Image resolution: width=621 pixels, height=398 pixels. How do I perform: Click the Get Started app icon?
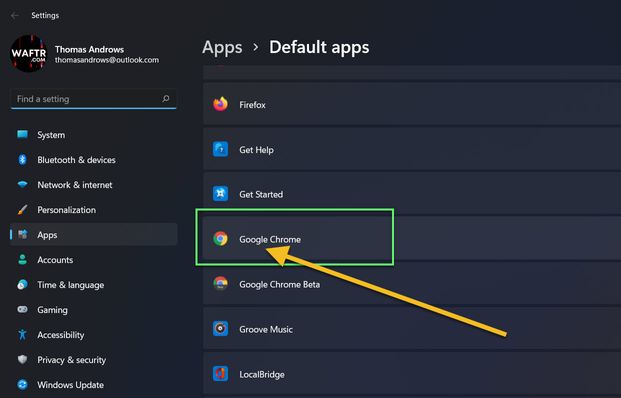[221, 194]
